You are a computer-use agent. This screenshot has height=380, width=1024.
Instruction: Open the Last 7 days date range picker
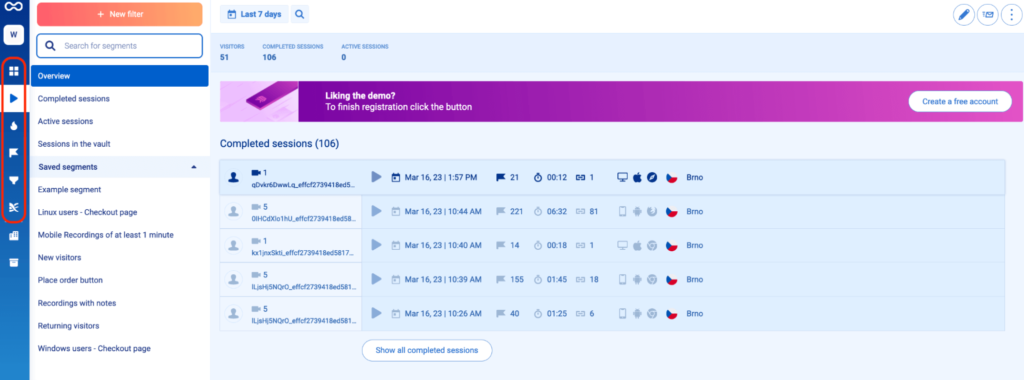[x=254, y=14]
